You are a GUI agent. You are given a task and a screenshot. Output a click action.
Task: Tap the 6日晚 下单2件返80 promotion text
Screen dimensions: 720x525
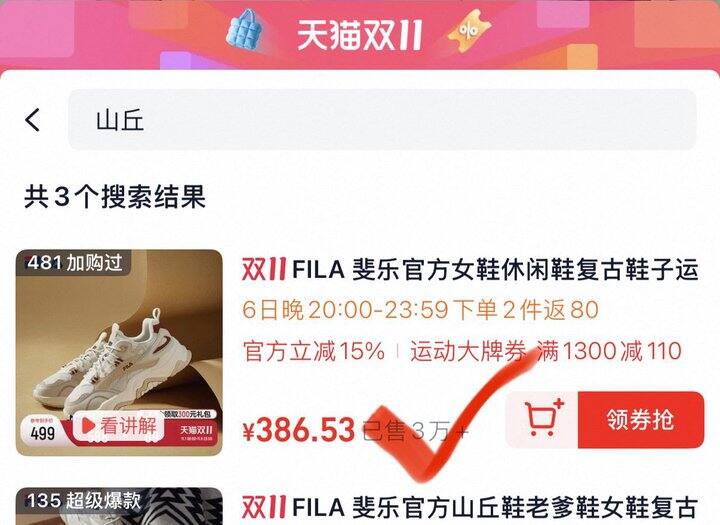pos(420,310)
